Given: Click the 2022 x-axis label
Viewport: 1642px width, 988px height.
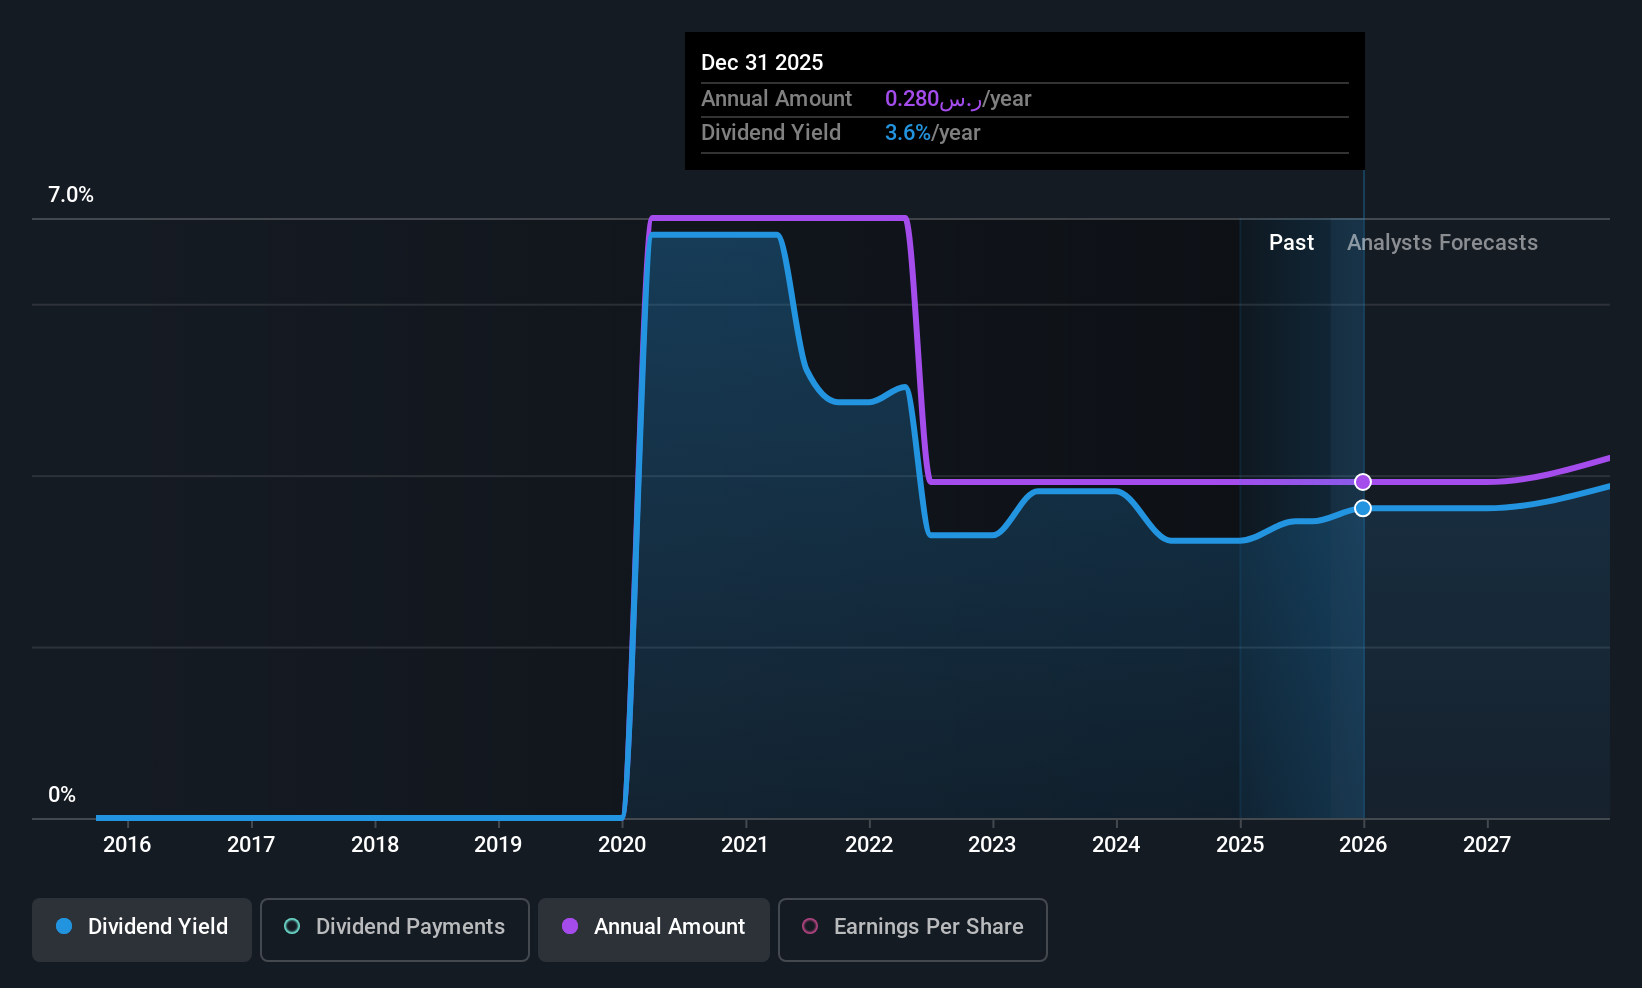Looking at the screenshot, I should tap(869, 845).
